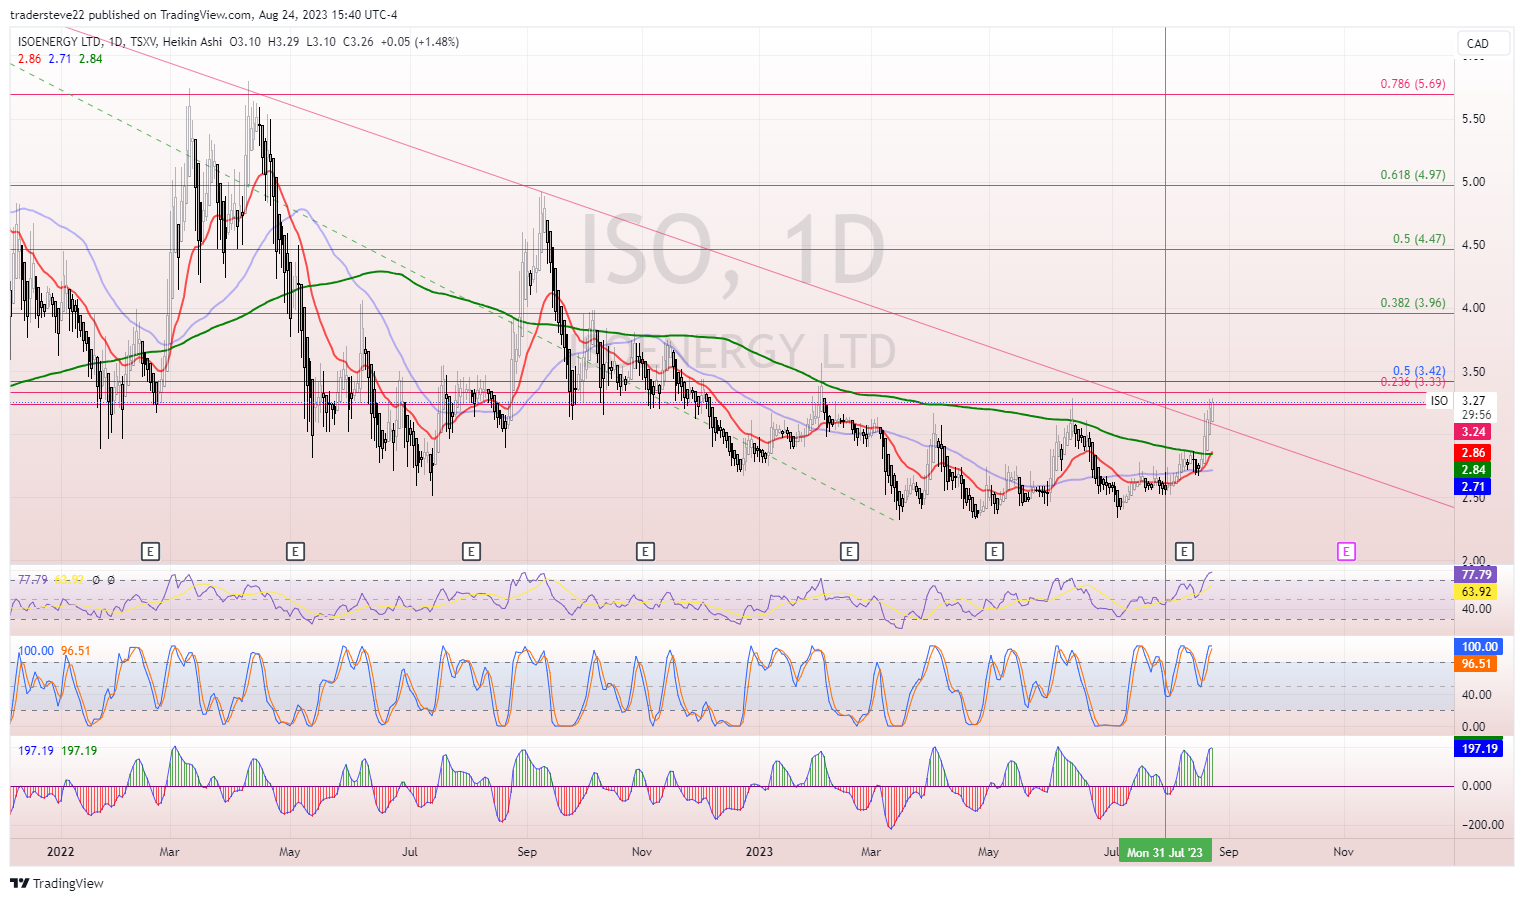This screenshot has width=1524, height=901.
Task: Click the E earnings marker beside the crosshair line
Action: click(x=1184, y=551)
